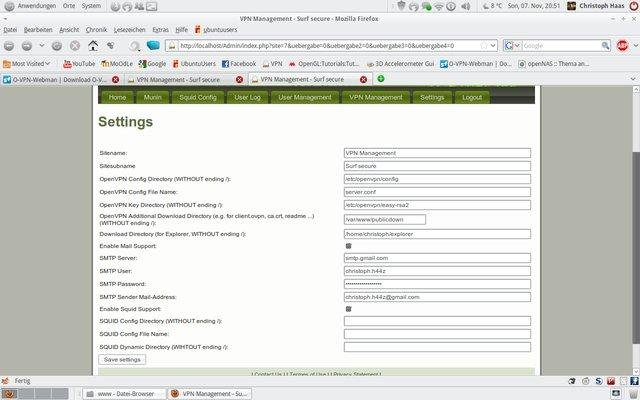The width and height of the screenshot is (640, 400).
Task: Open the User Management nav page
Action: click(305, 98)
